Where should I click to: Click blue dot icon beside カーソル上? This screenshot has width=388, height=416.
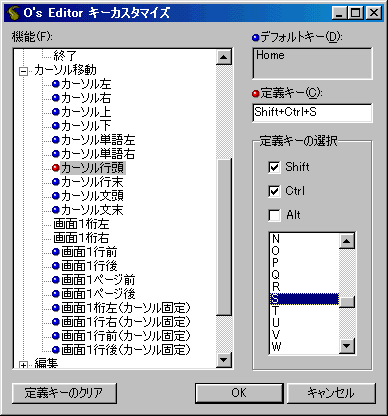coord(56,112)
